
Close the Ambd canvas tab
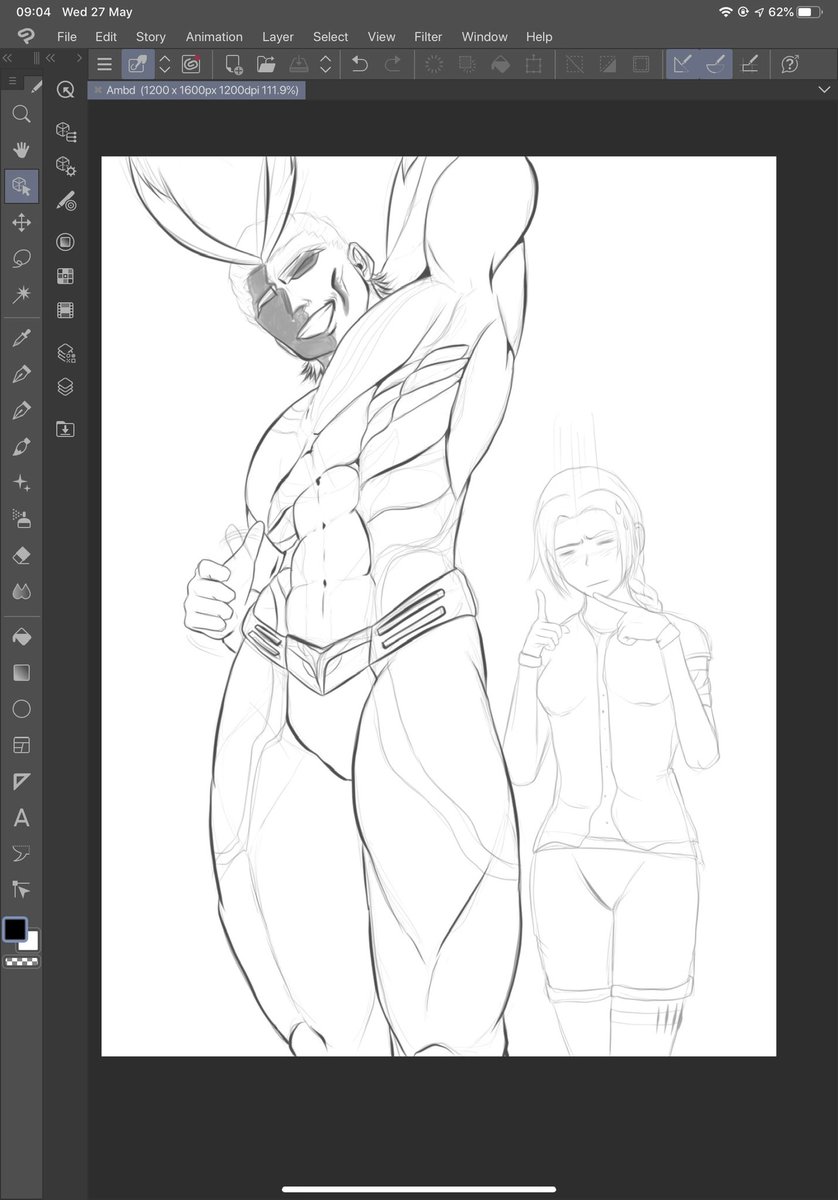click(97, 90)
